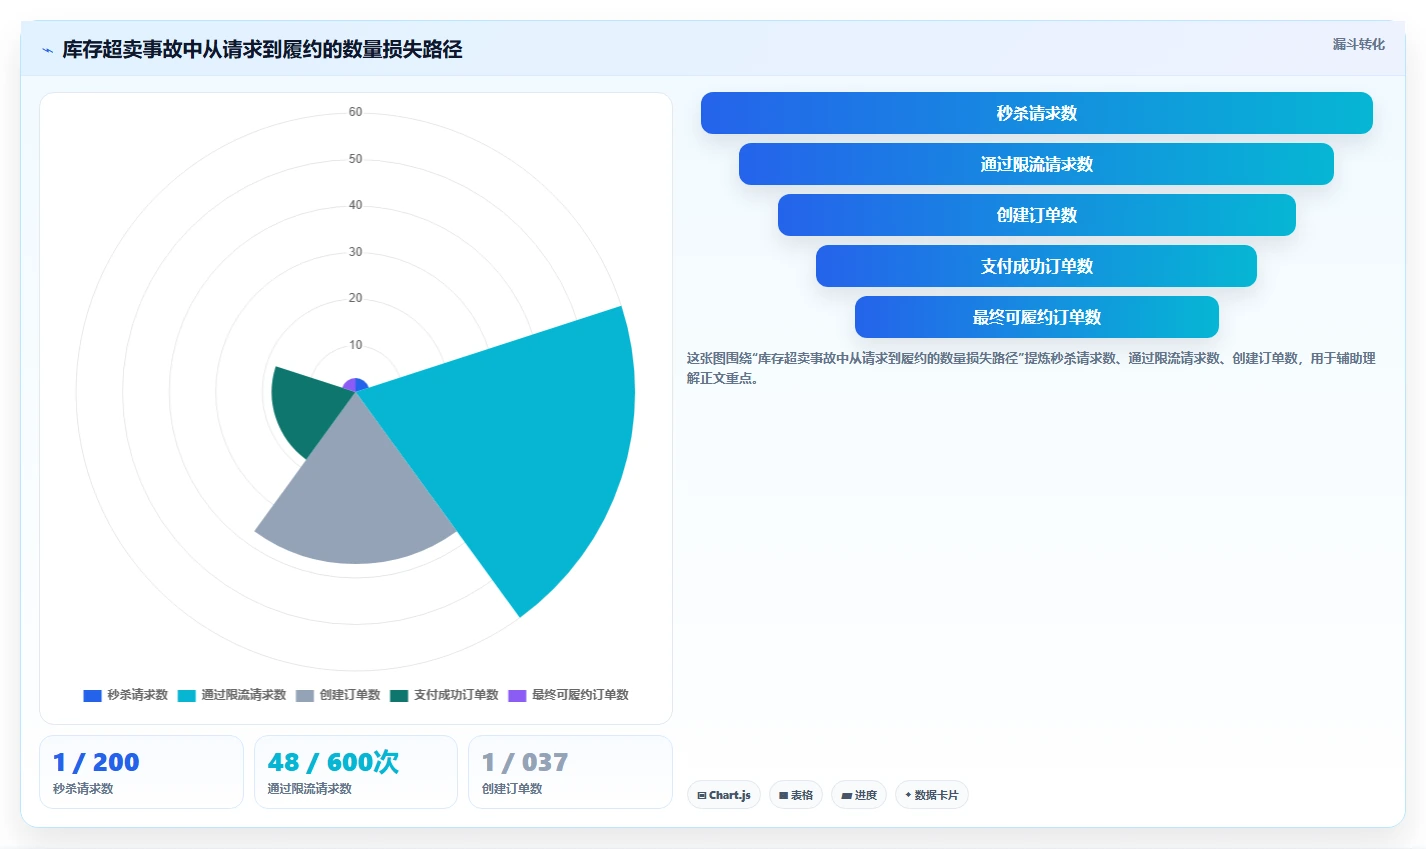Click the chart title 库存超卖事故中从请求到履约的数量损失路径
Screen dimensions: 1426x849
262,50
